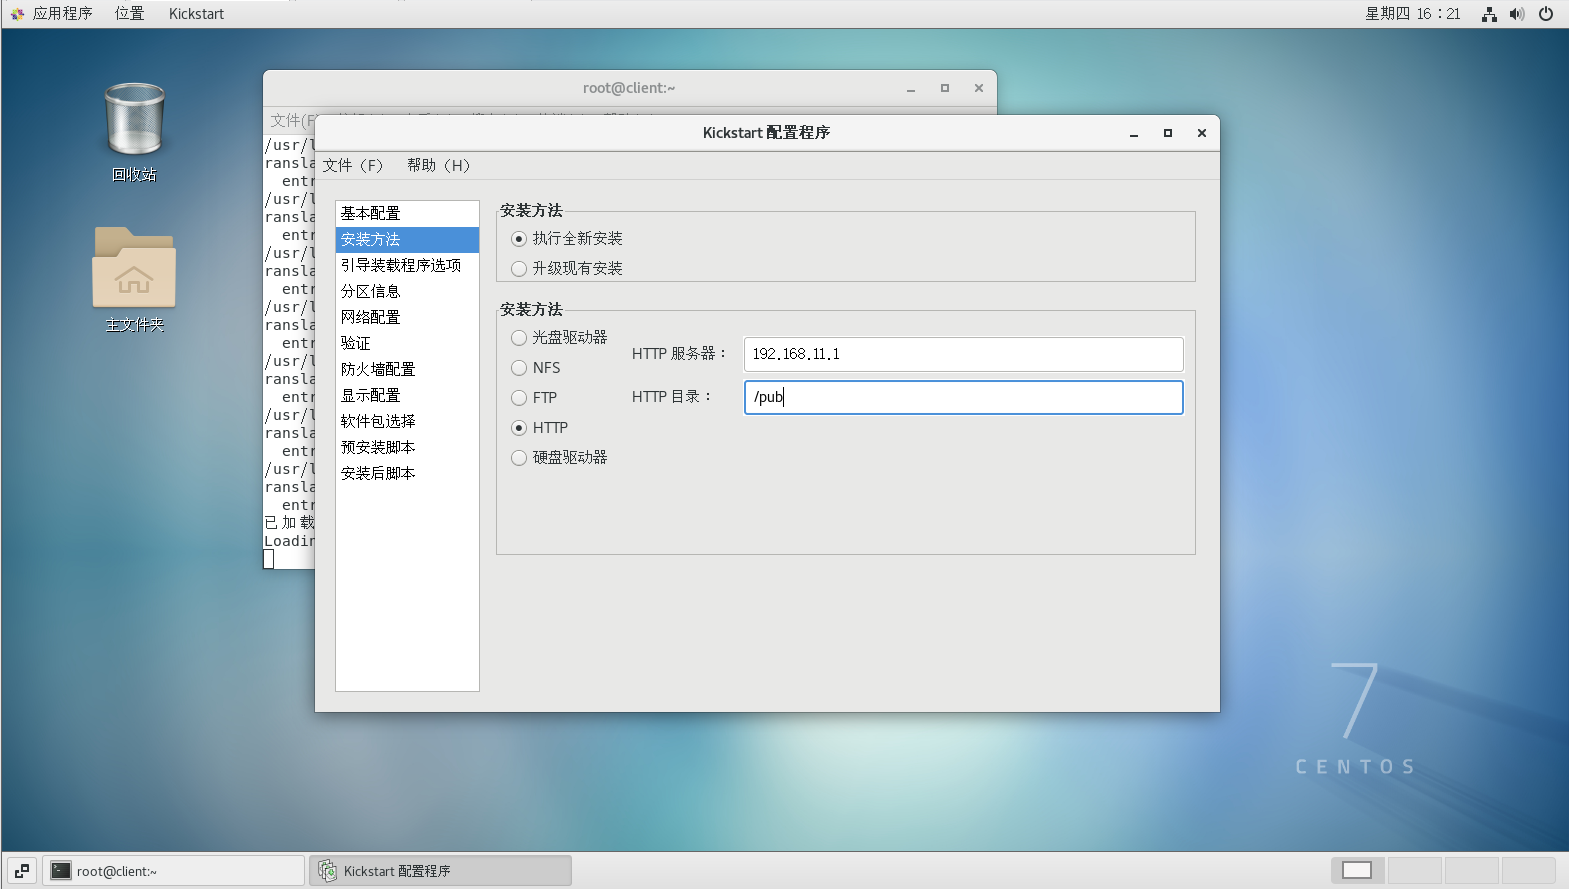This screenshot has height=889, width=1569.
Task: Open 位置 menu in top panel
Action: [x=129, y=14]
